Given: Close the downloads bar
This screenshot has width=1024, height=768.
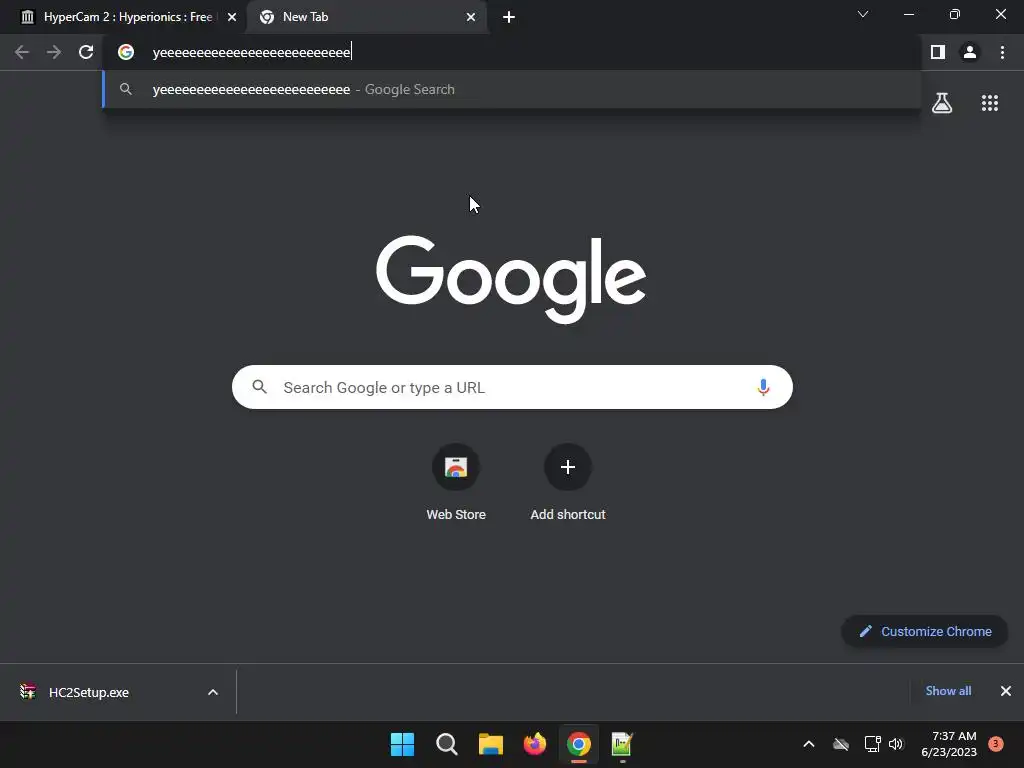Looking at the screenshot, I should [x=1006, y=691].
